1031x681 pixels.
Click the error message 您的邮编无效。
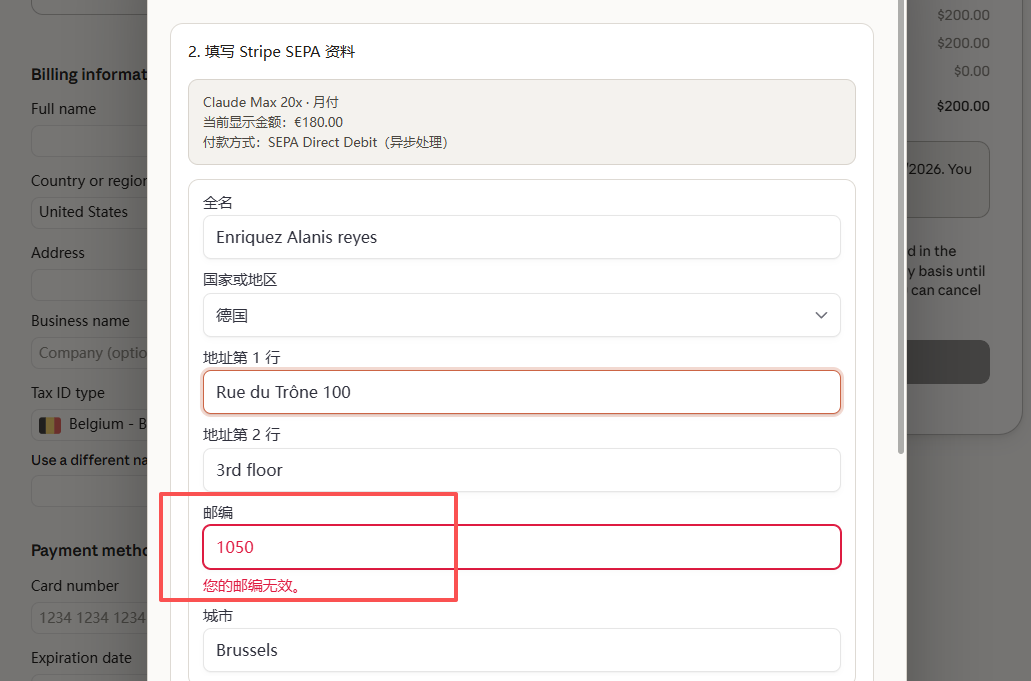click(x=253, y=585)
